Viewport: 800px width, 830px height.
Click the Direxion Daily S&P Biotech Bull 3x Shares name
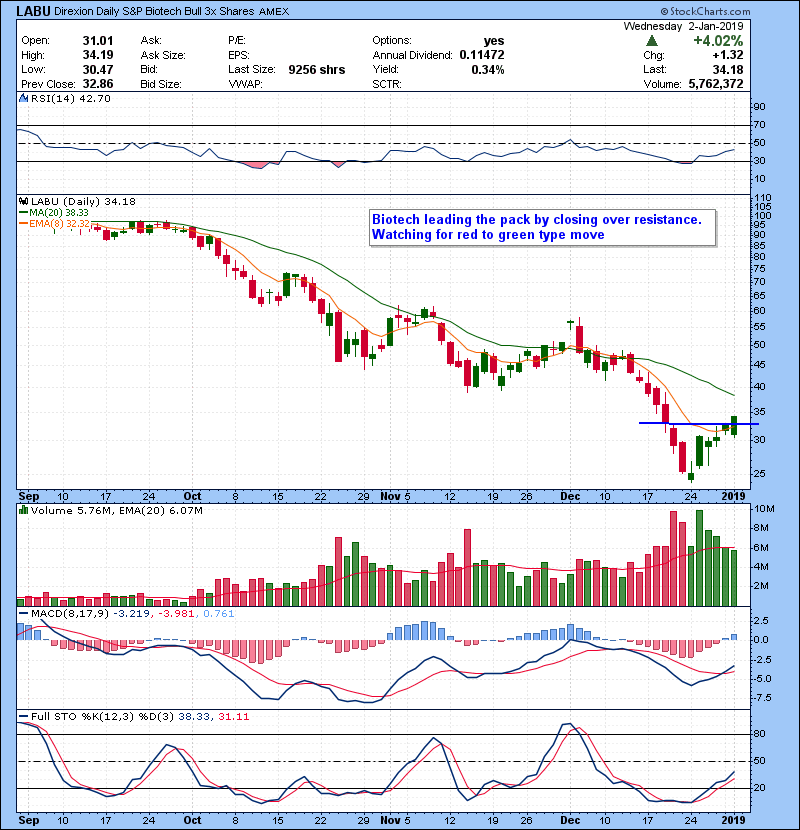coord(154,11)
